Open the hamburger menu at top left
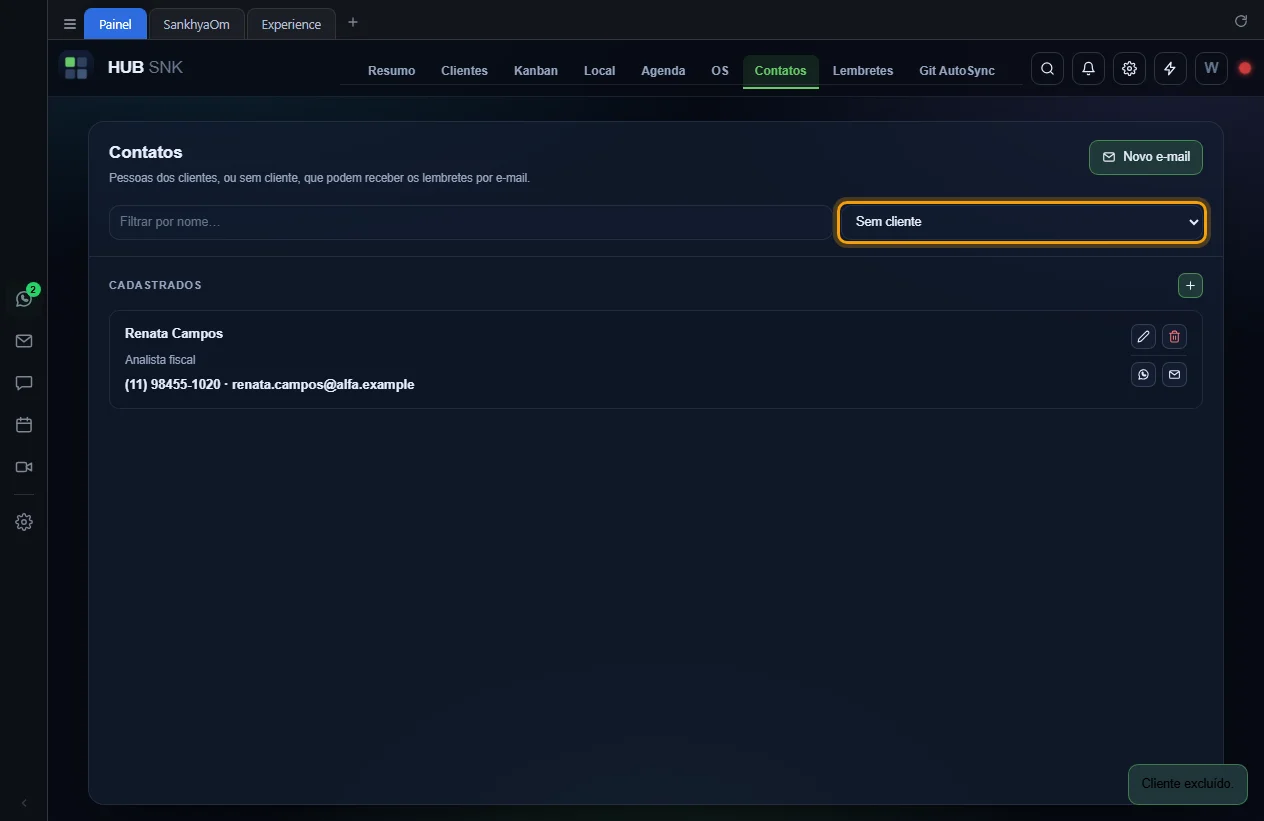This screenshot has height=821, width=1264. click(x=70, y=24)
